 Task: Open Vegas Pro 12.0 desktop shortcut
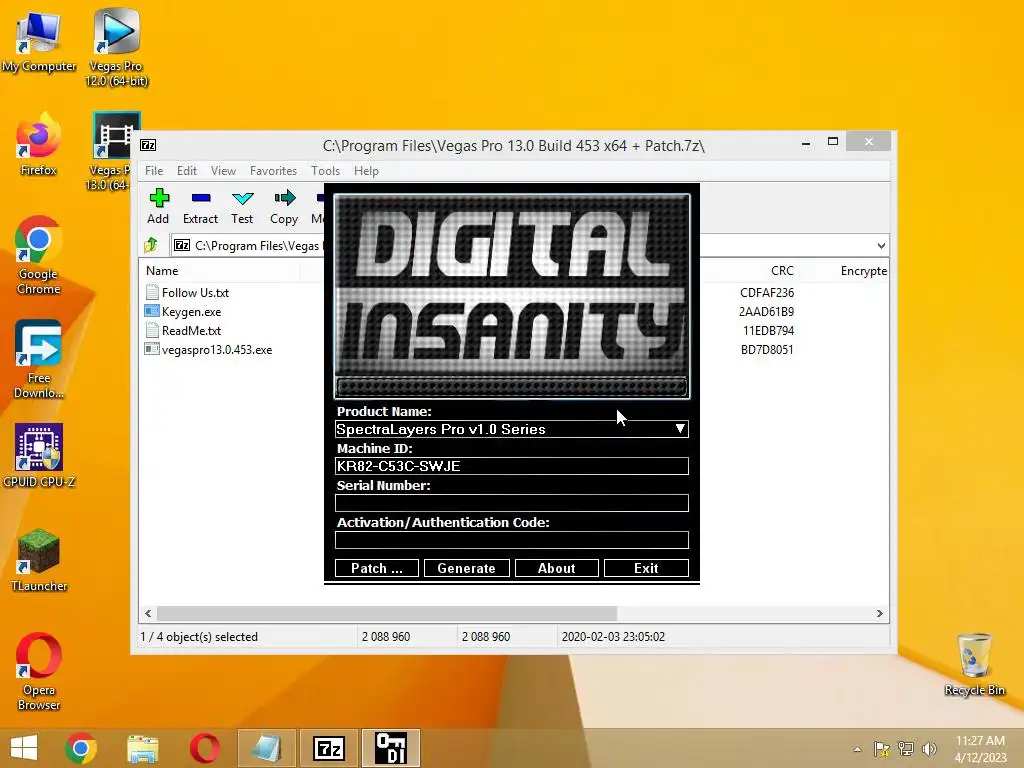(x=116, y=47)
